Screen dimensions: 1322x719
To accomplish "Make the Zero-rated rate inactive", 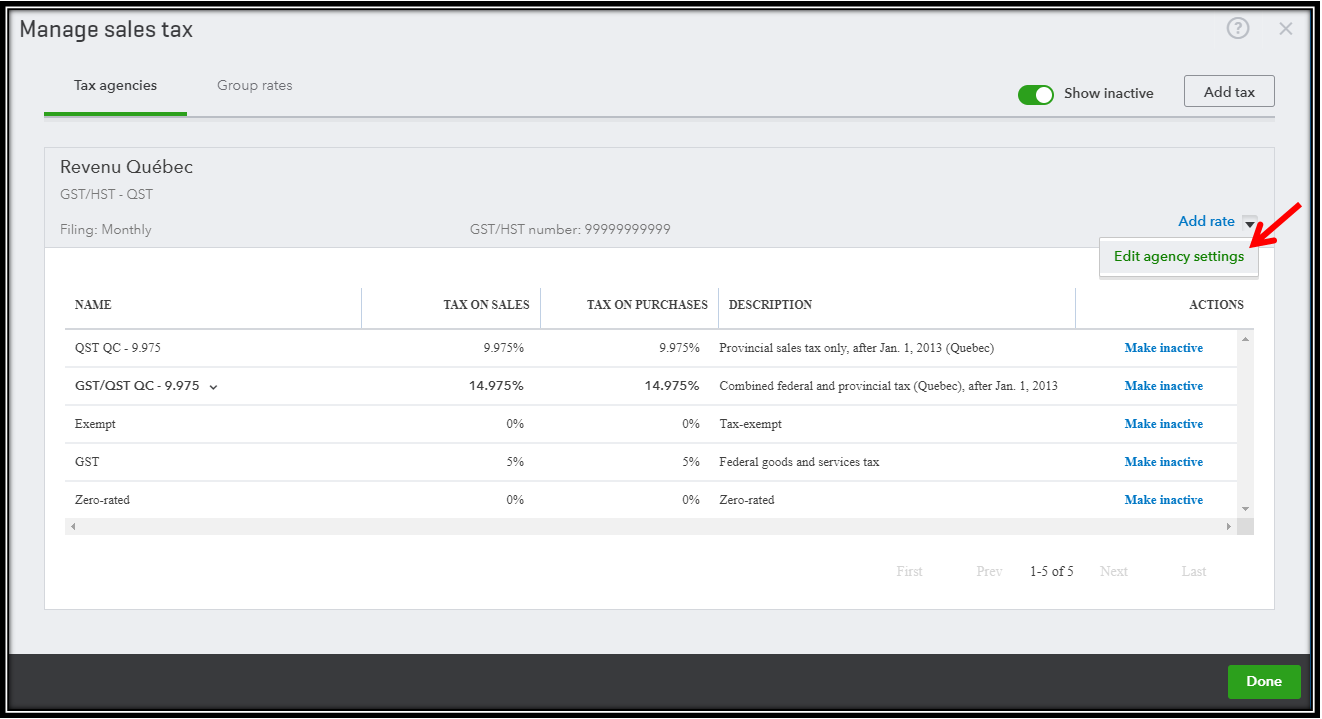I will (x=1163, y=500).
